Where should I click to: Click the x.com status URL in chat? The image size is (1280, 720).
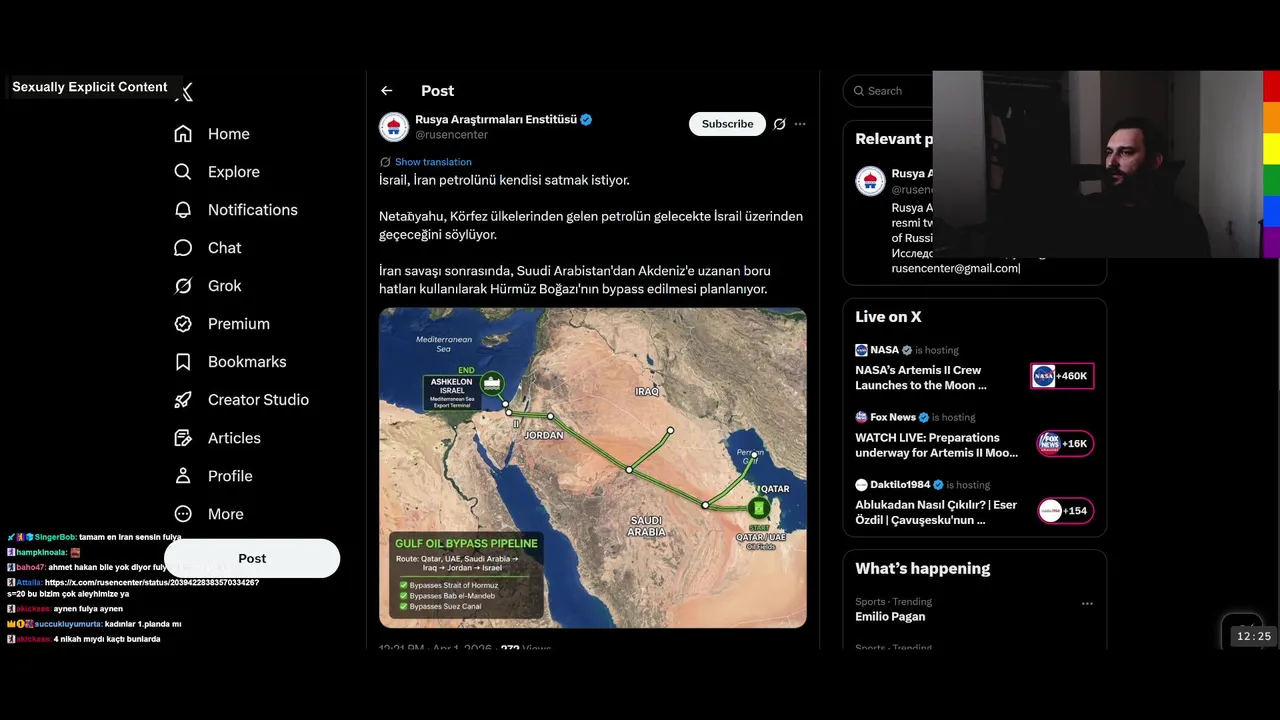click(152, 582)
